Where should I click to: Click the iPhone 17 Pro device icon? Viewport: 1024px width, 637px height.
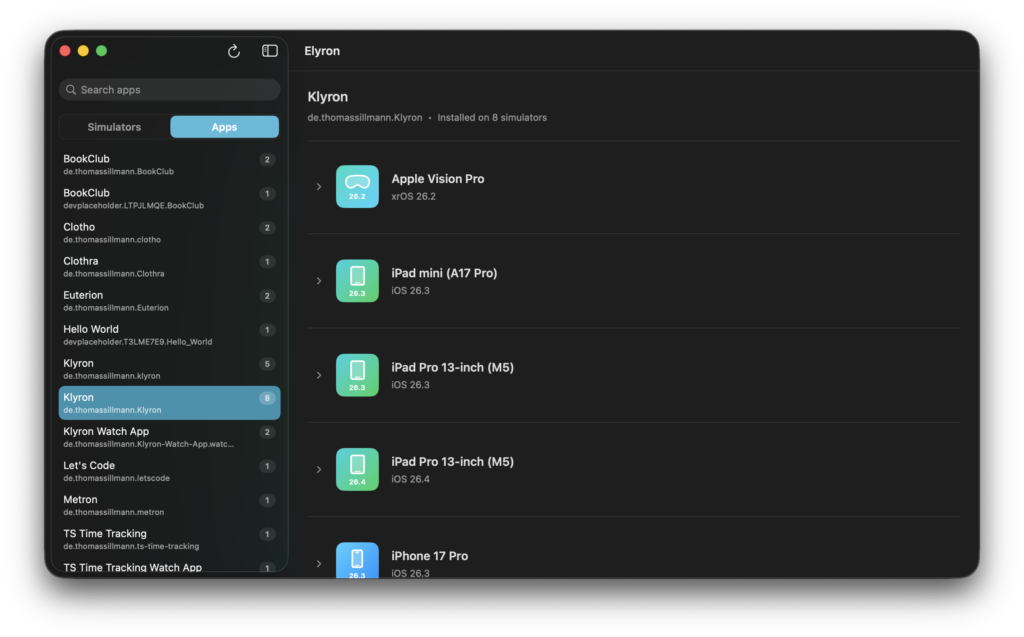[x=357, y=560]
